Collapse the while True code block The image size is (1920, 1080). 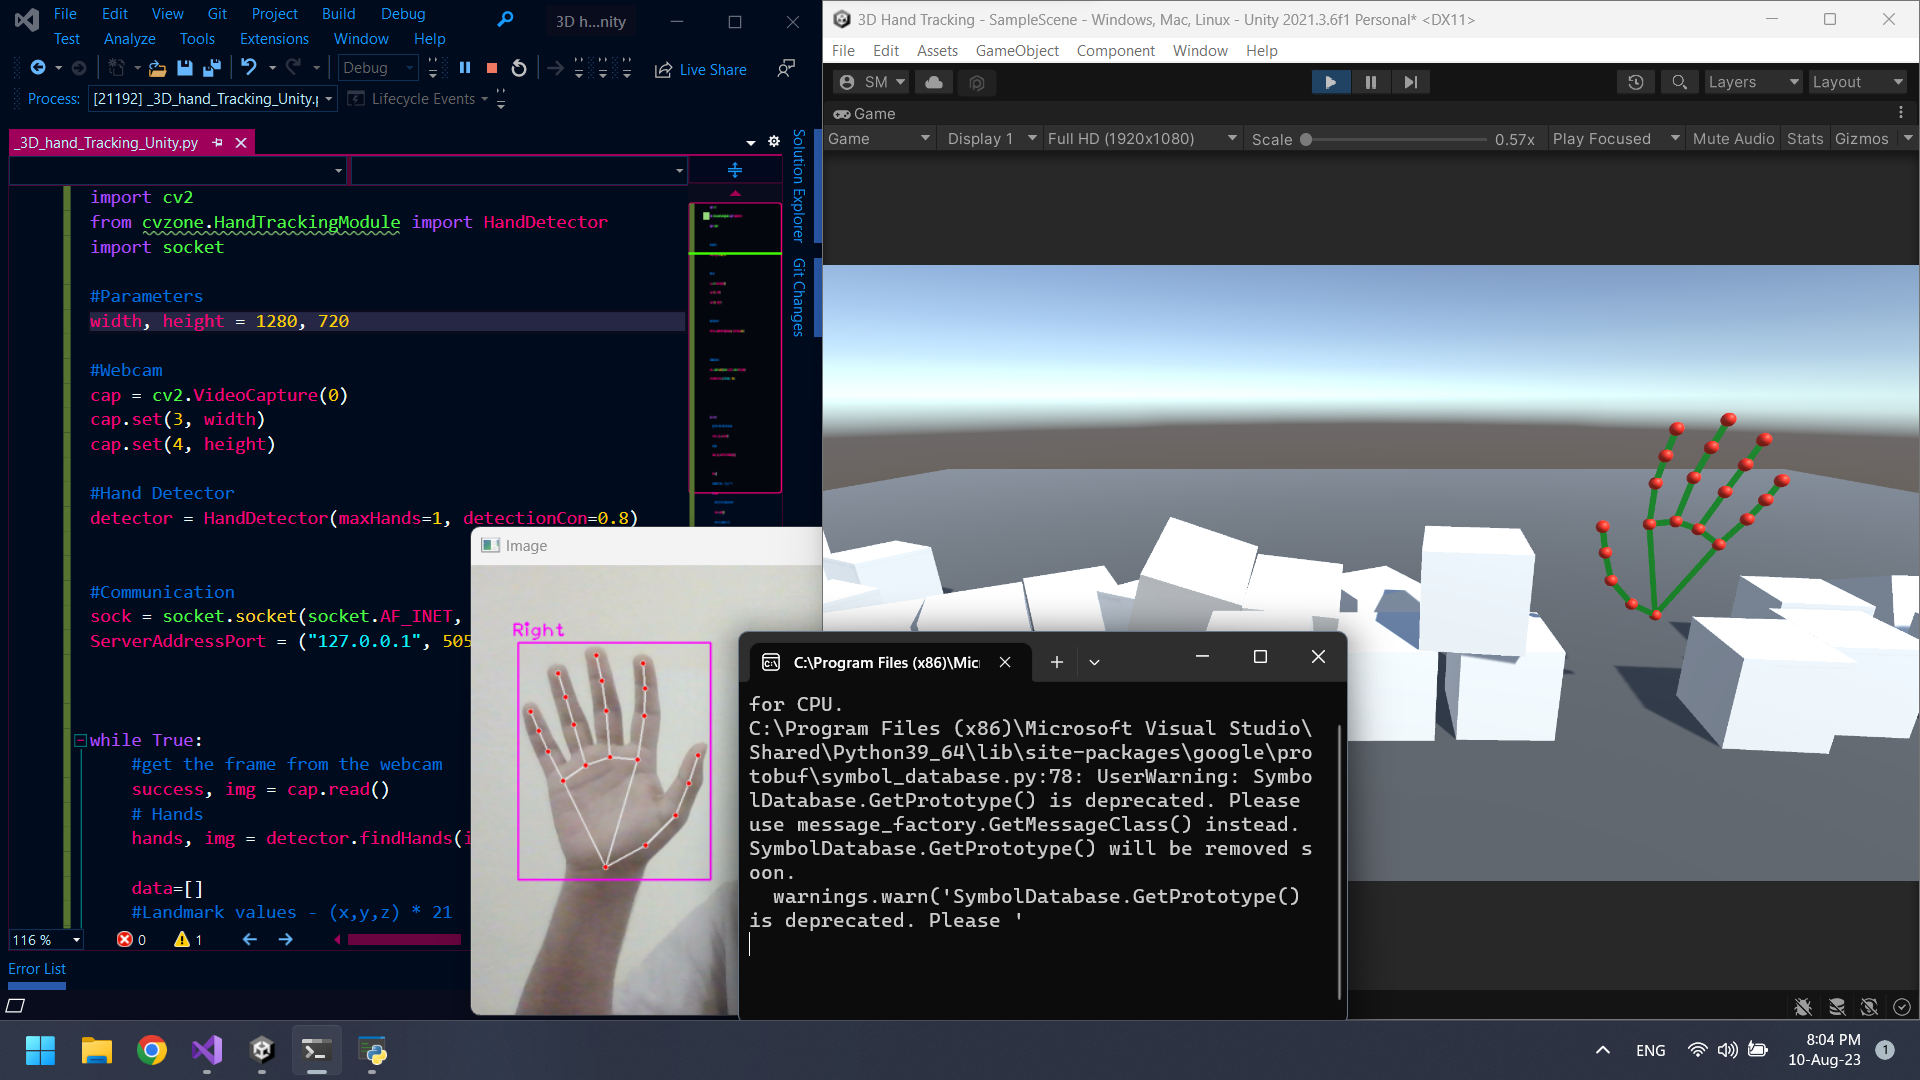coord(80,740)
